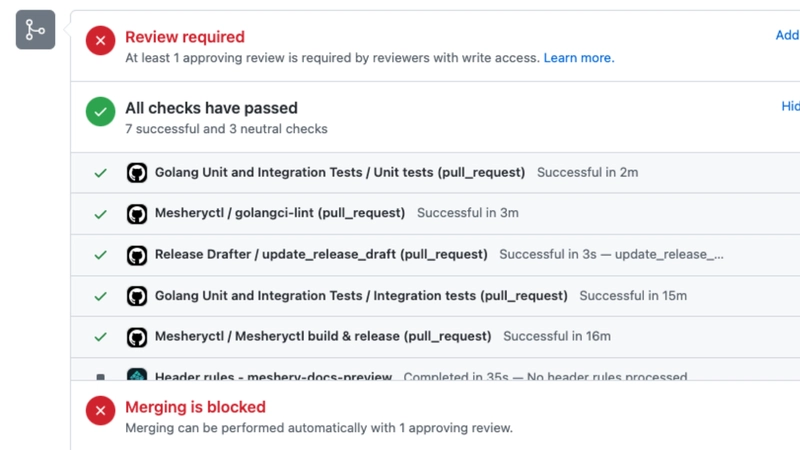Open Golang Integration tests (pull_request) check

point(361,295)
